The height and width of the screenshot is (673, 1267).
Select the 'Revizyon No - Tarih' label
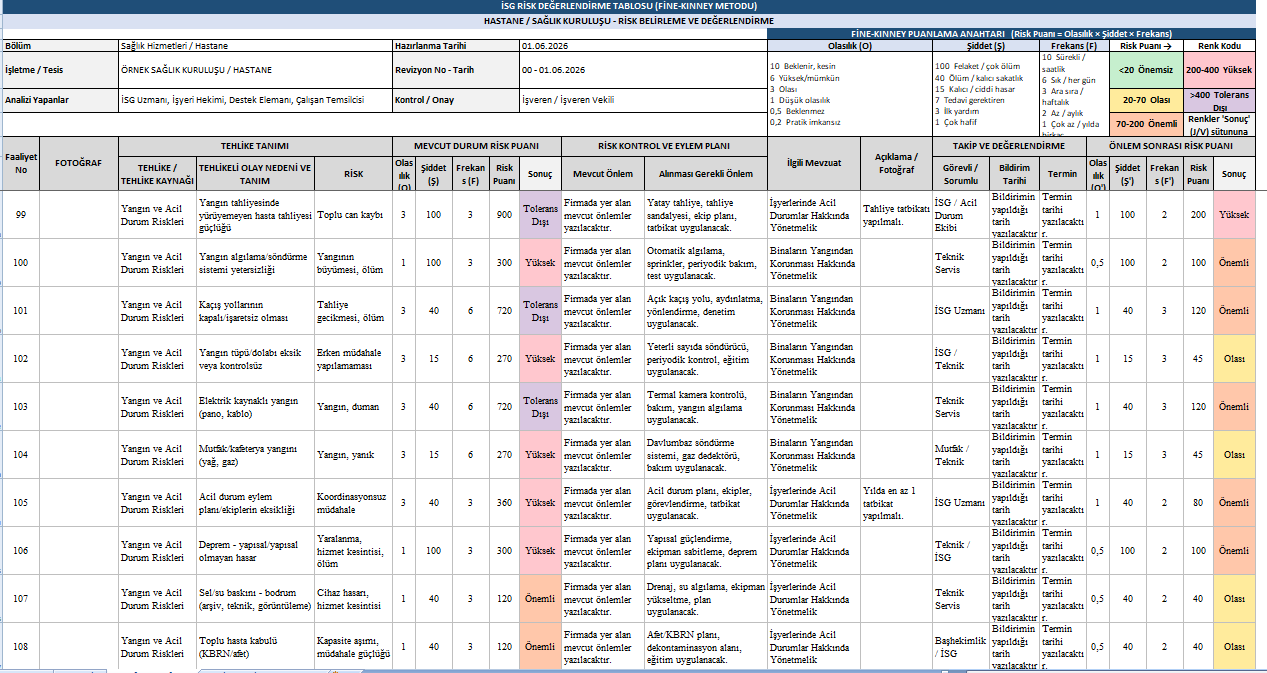point(455,70)
